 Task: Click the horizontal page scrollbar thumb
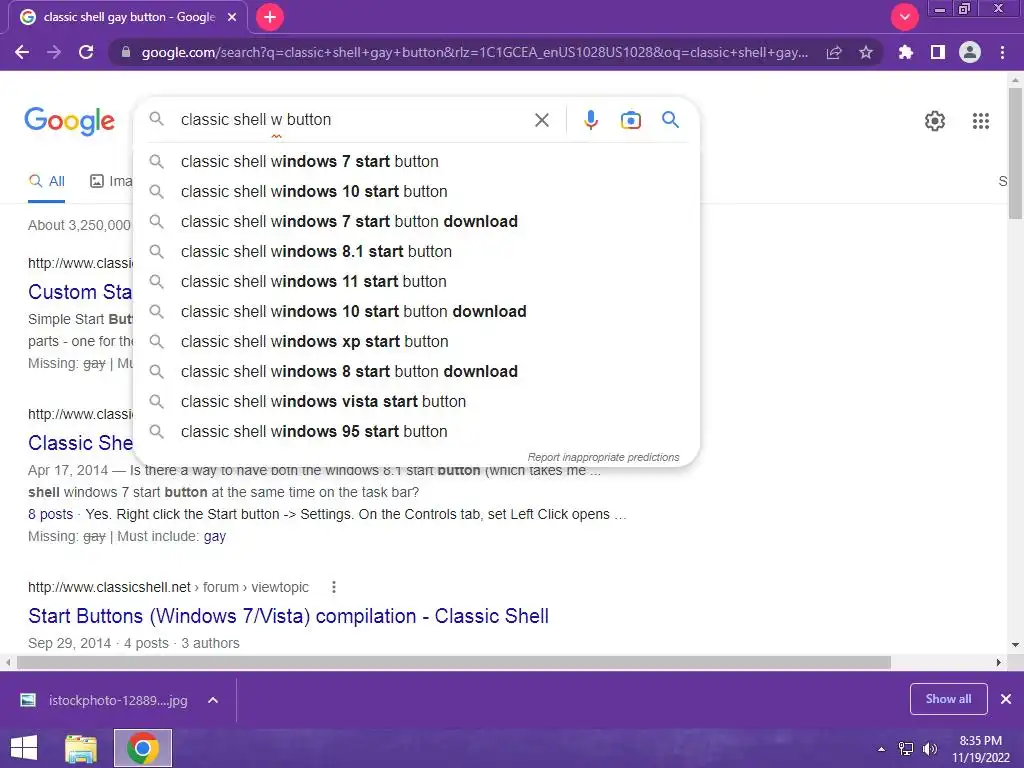tap(454, 662)
